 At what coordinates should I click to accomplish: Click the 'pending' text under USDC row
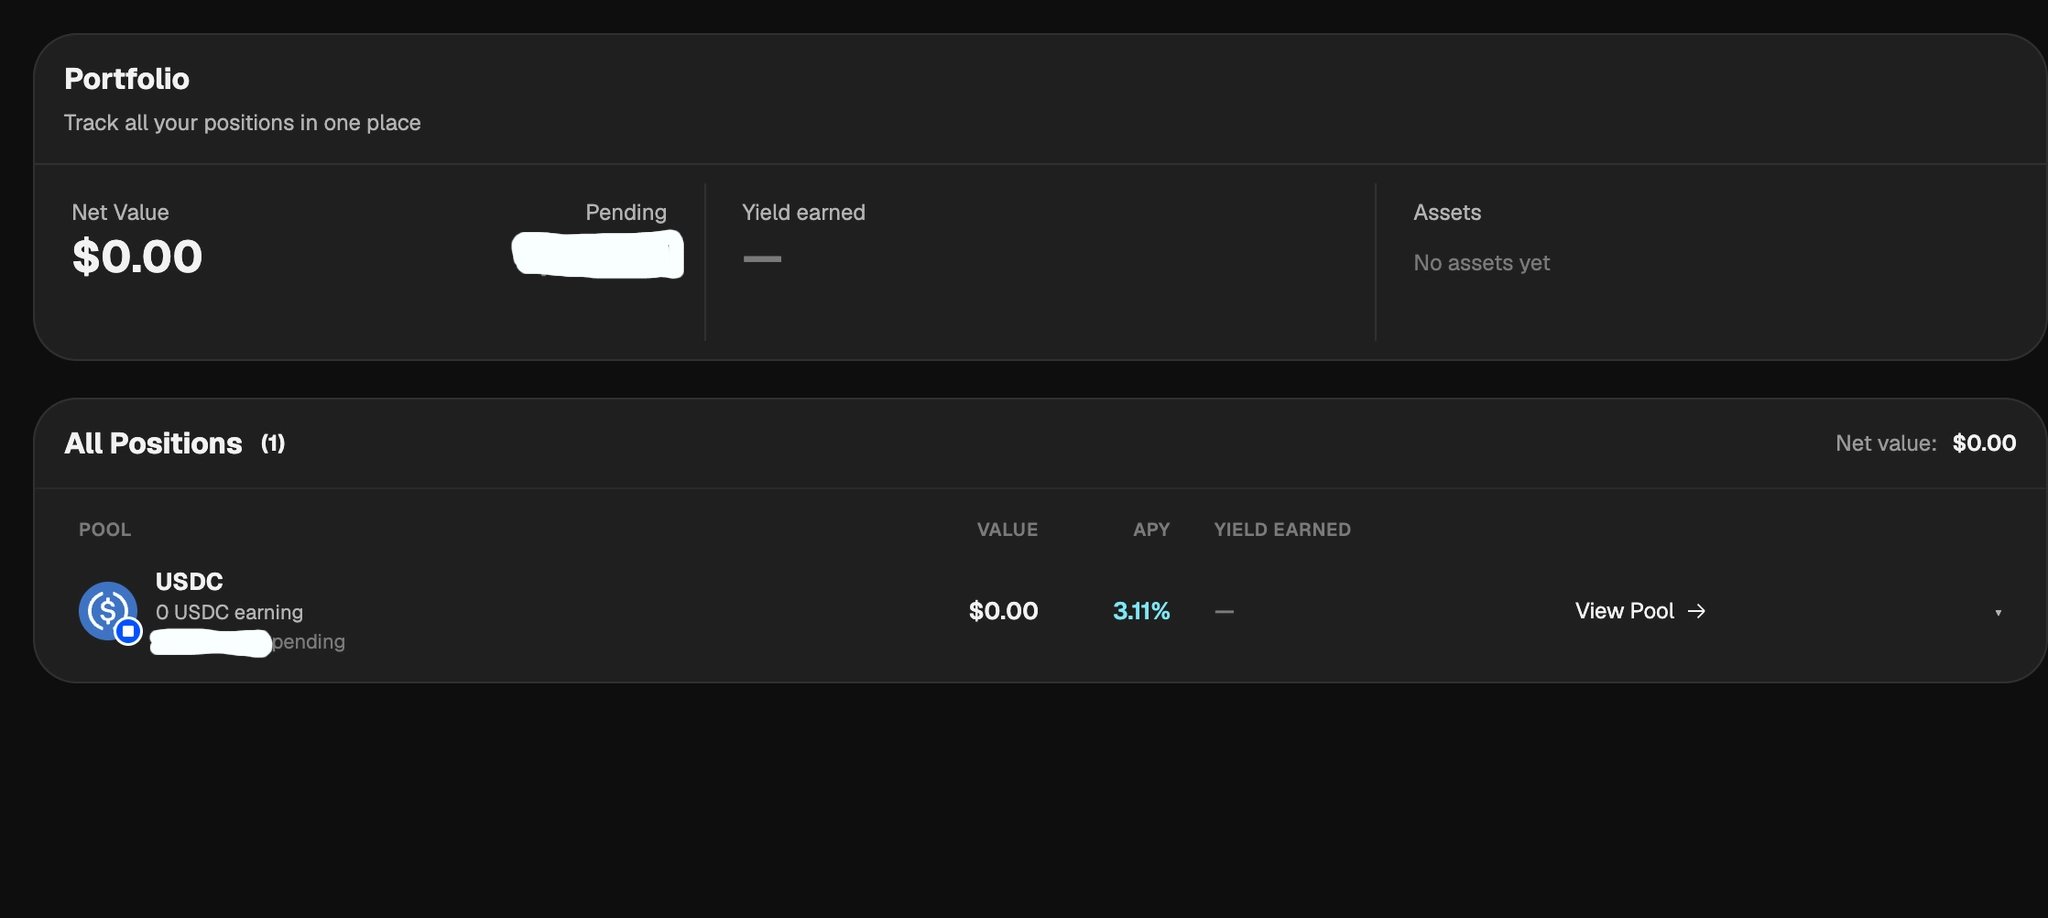(x=309, y=642)
